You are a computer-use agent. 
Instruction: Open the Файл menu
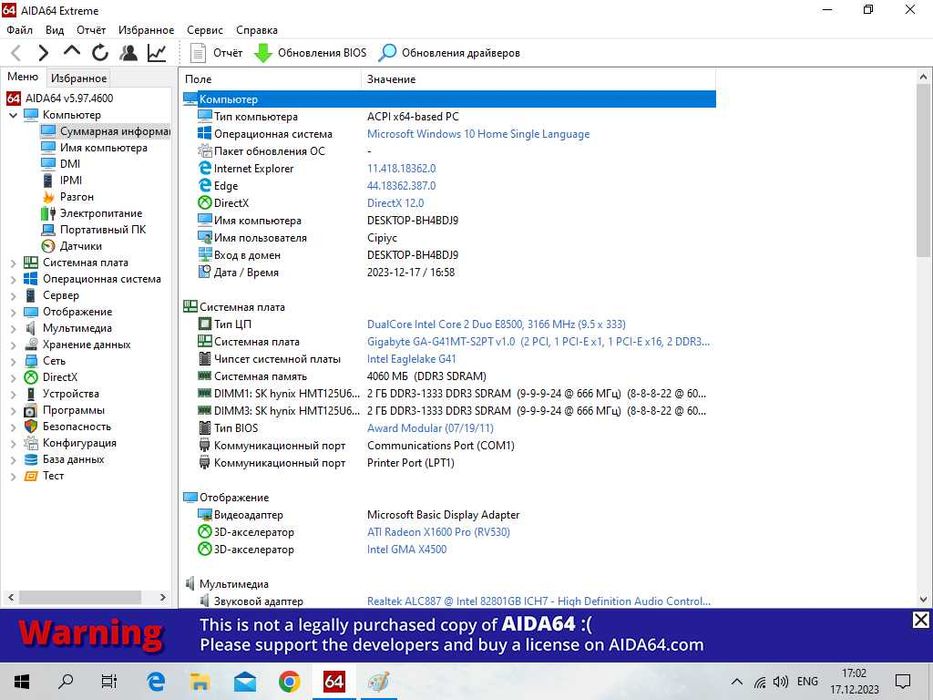(20, 30)
